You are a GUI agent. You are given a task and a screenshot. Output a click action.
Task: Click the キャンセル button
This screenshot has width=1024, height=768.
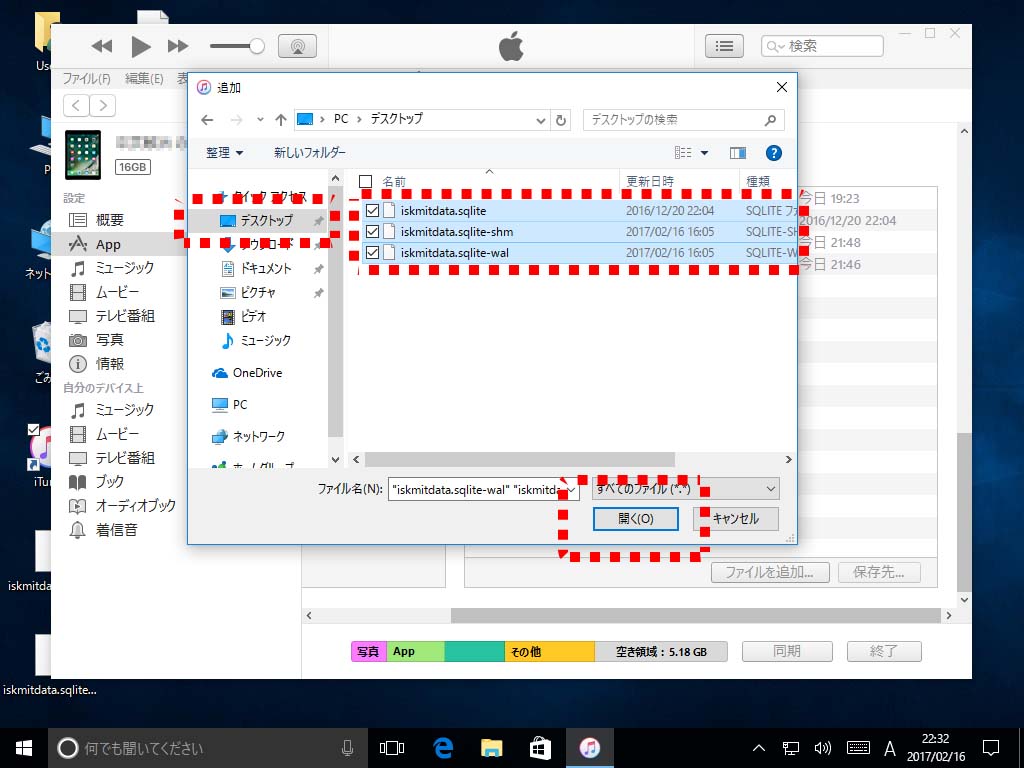pos(735,519)
